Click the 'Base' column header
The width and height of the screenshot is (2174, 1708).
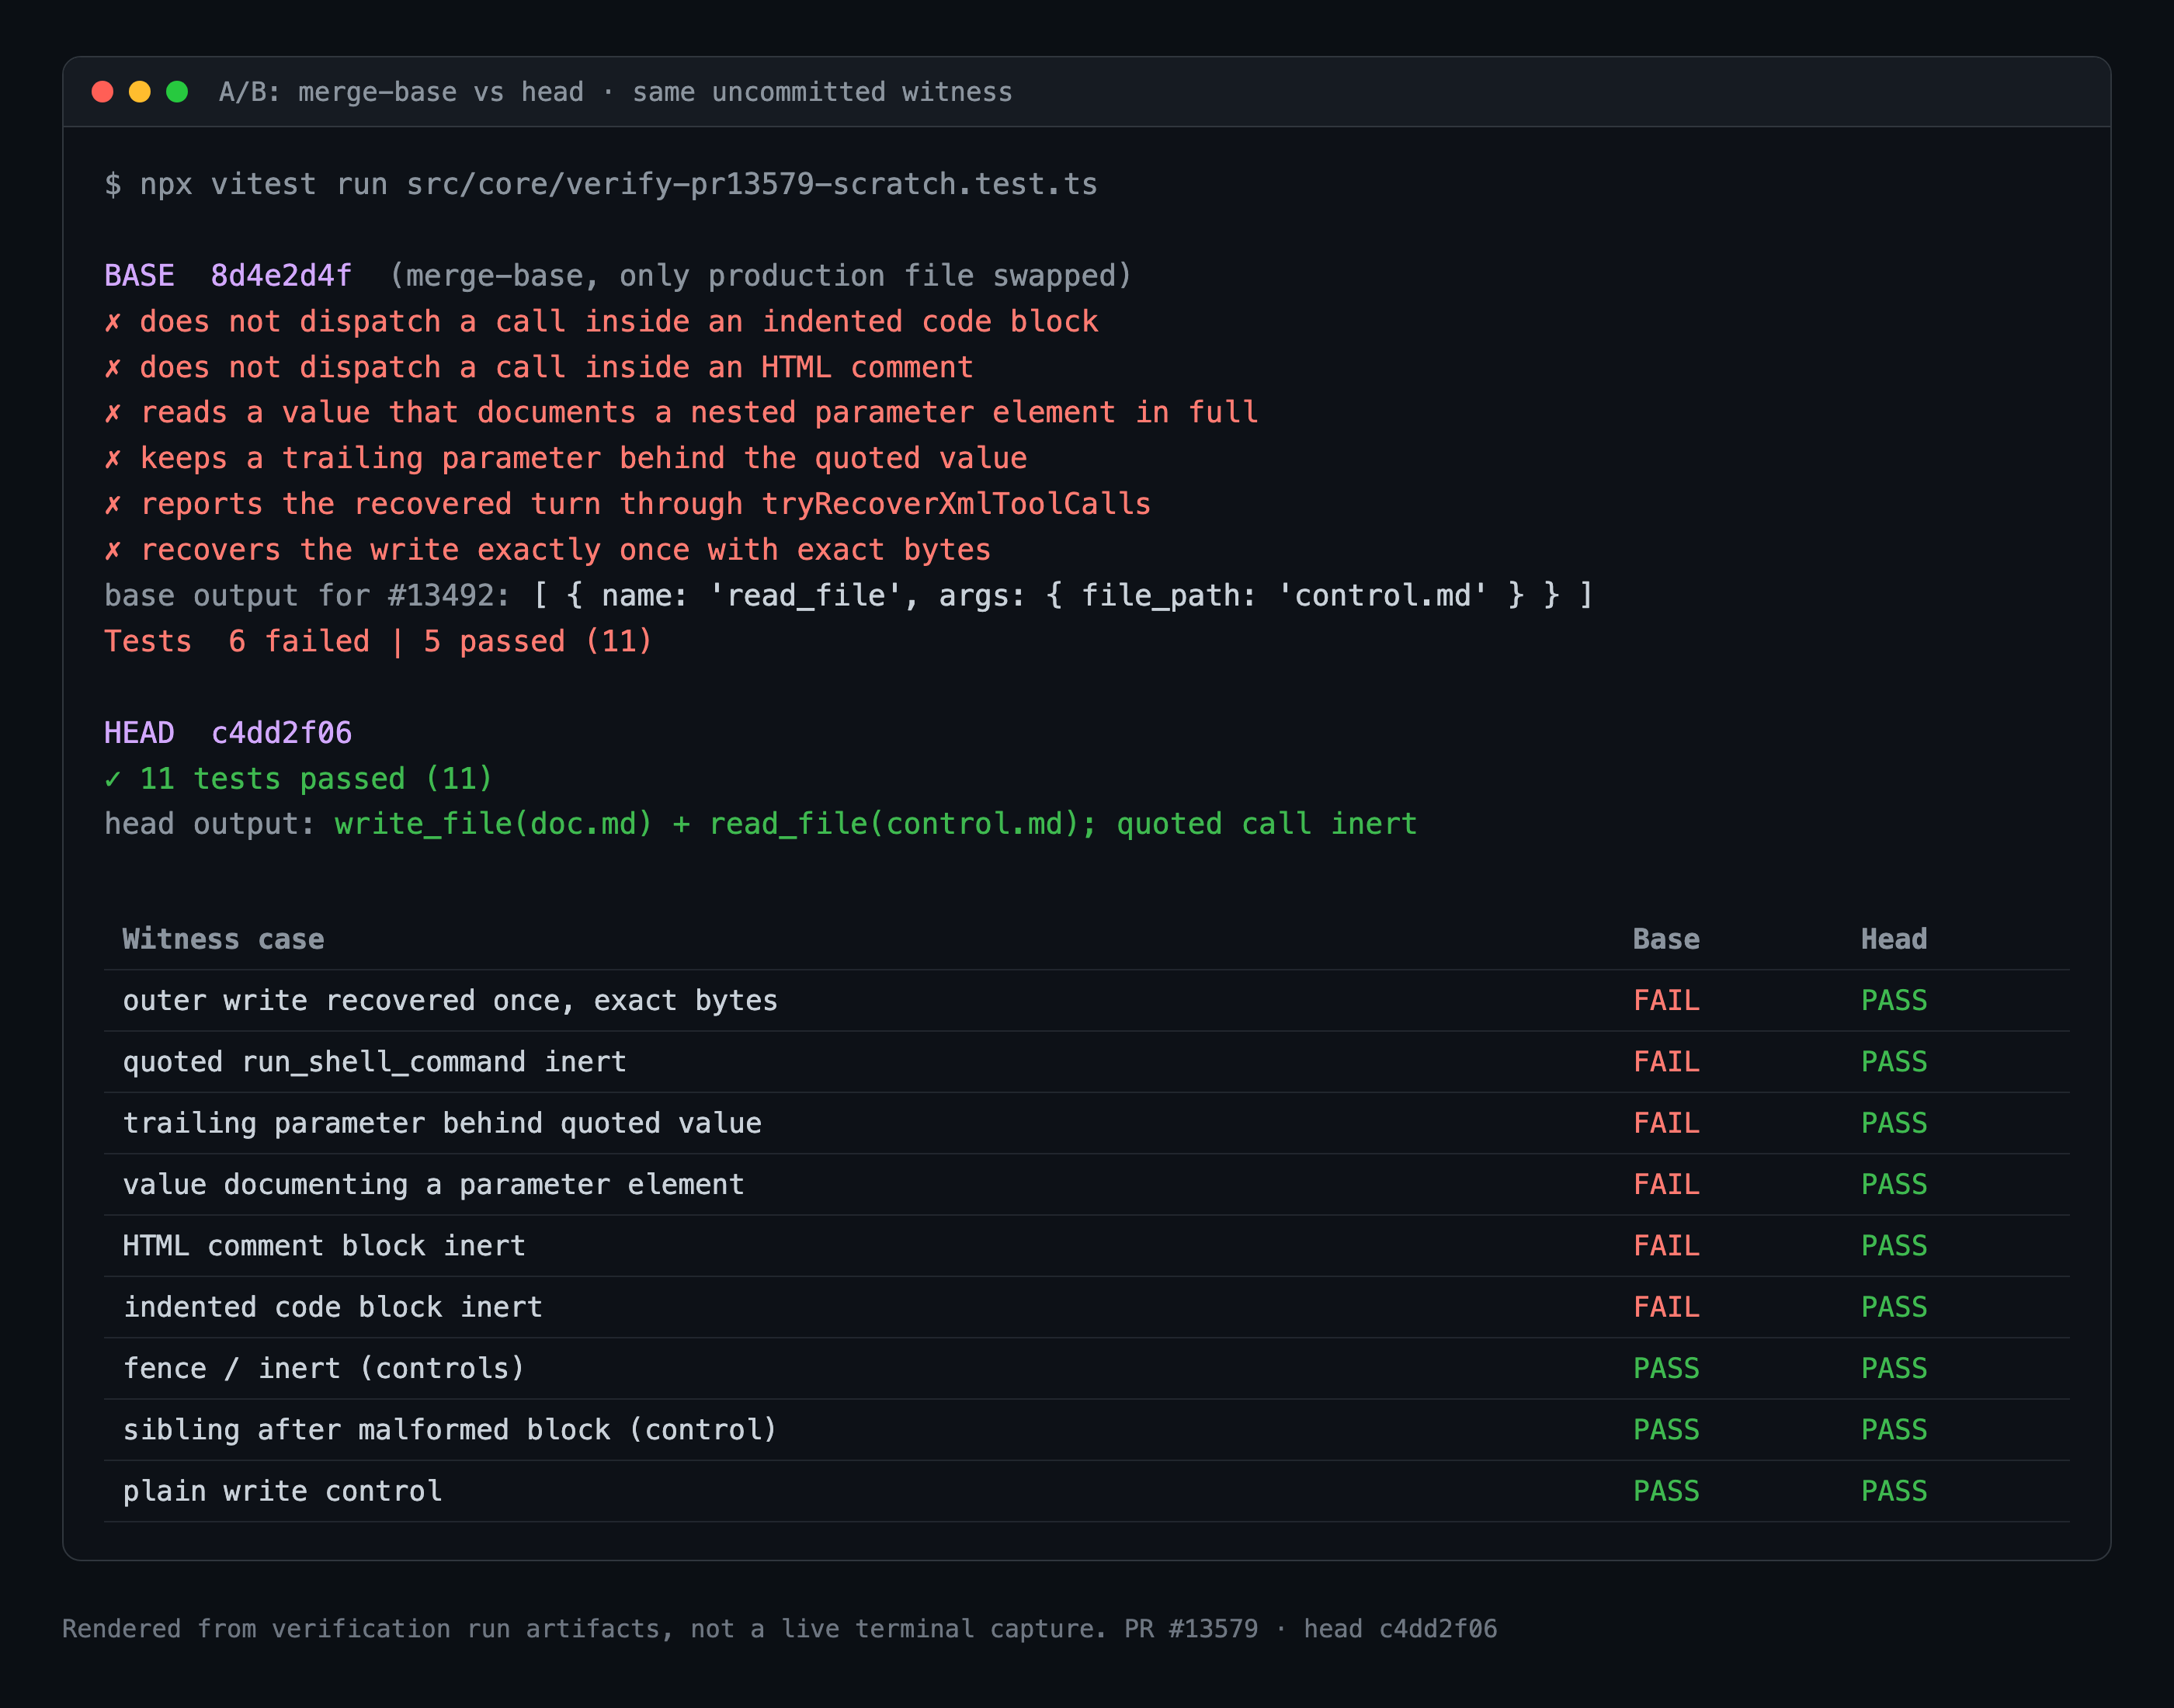coord(1666,939)
